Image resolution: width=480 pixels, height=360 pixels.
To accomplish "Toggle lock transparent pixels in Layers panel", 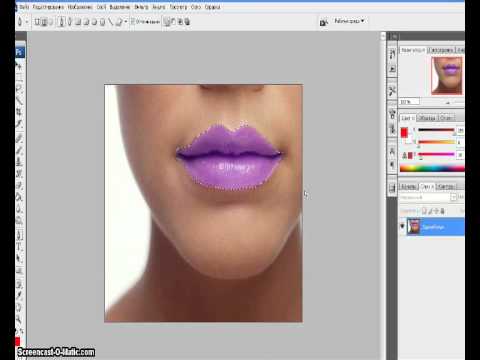I will tap(424, 211).
